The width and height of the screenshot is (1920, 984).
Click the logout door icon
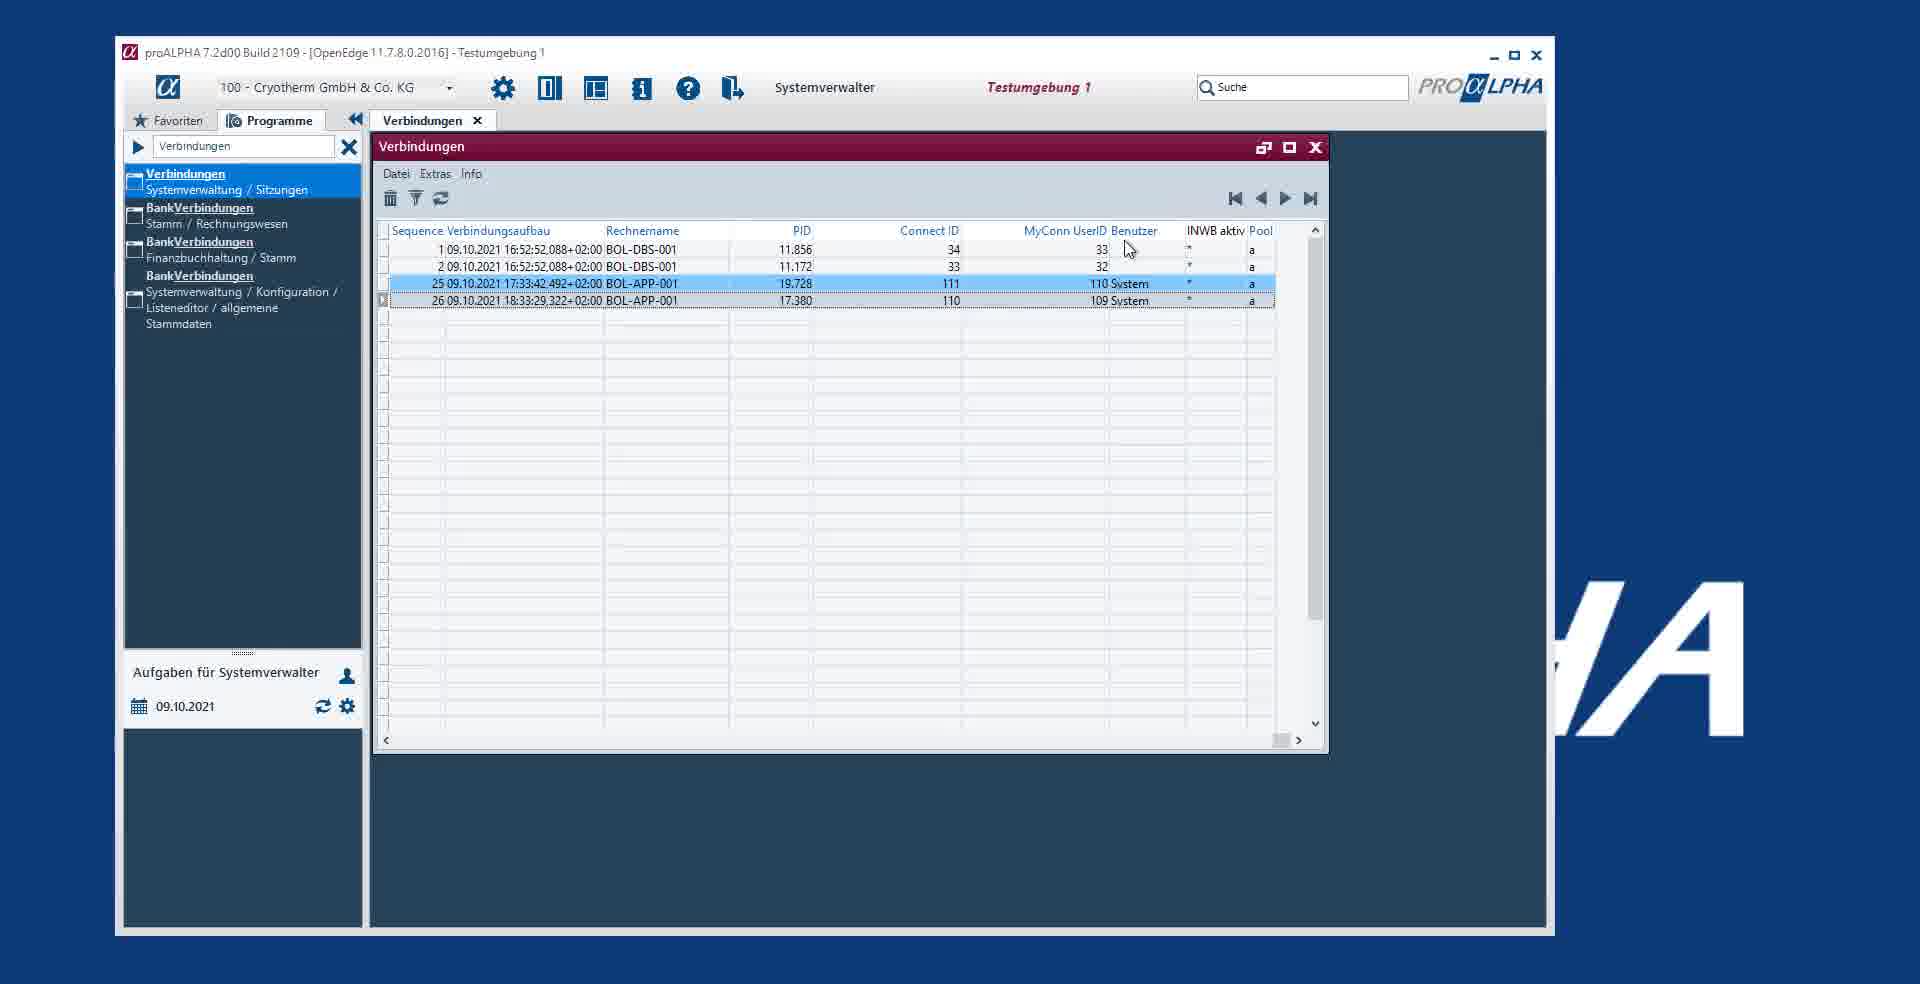(x=733, y=88)
